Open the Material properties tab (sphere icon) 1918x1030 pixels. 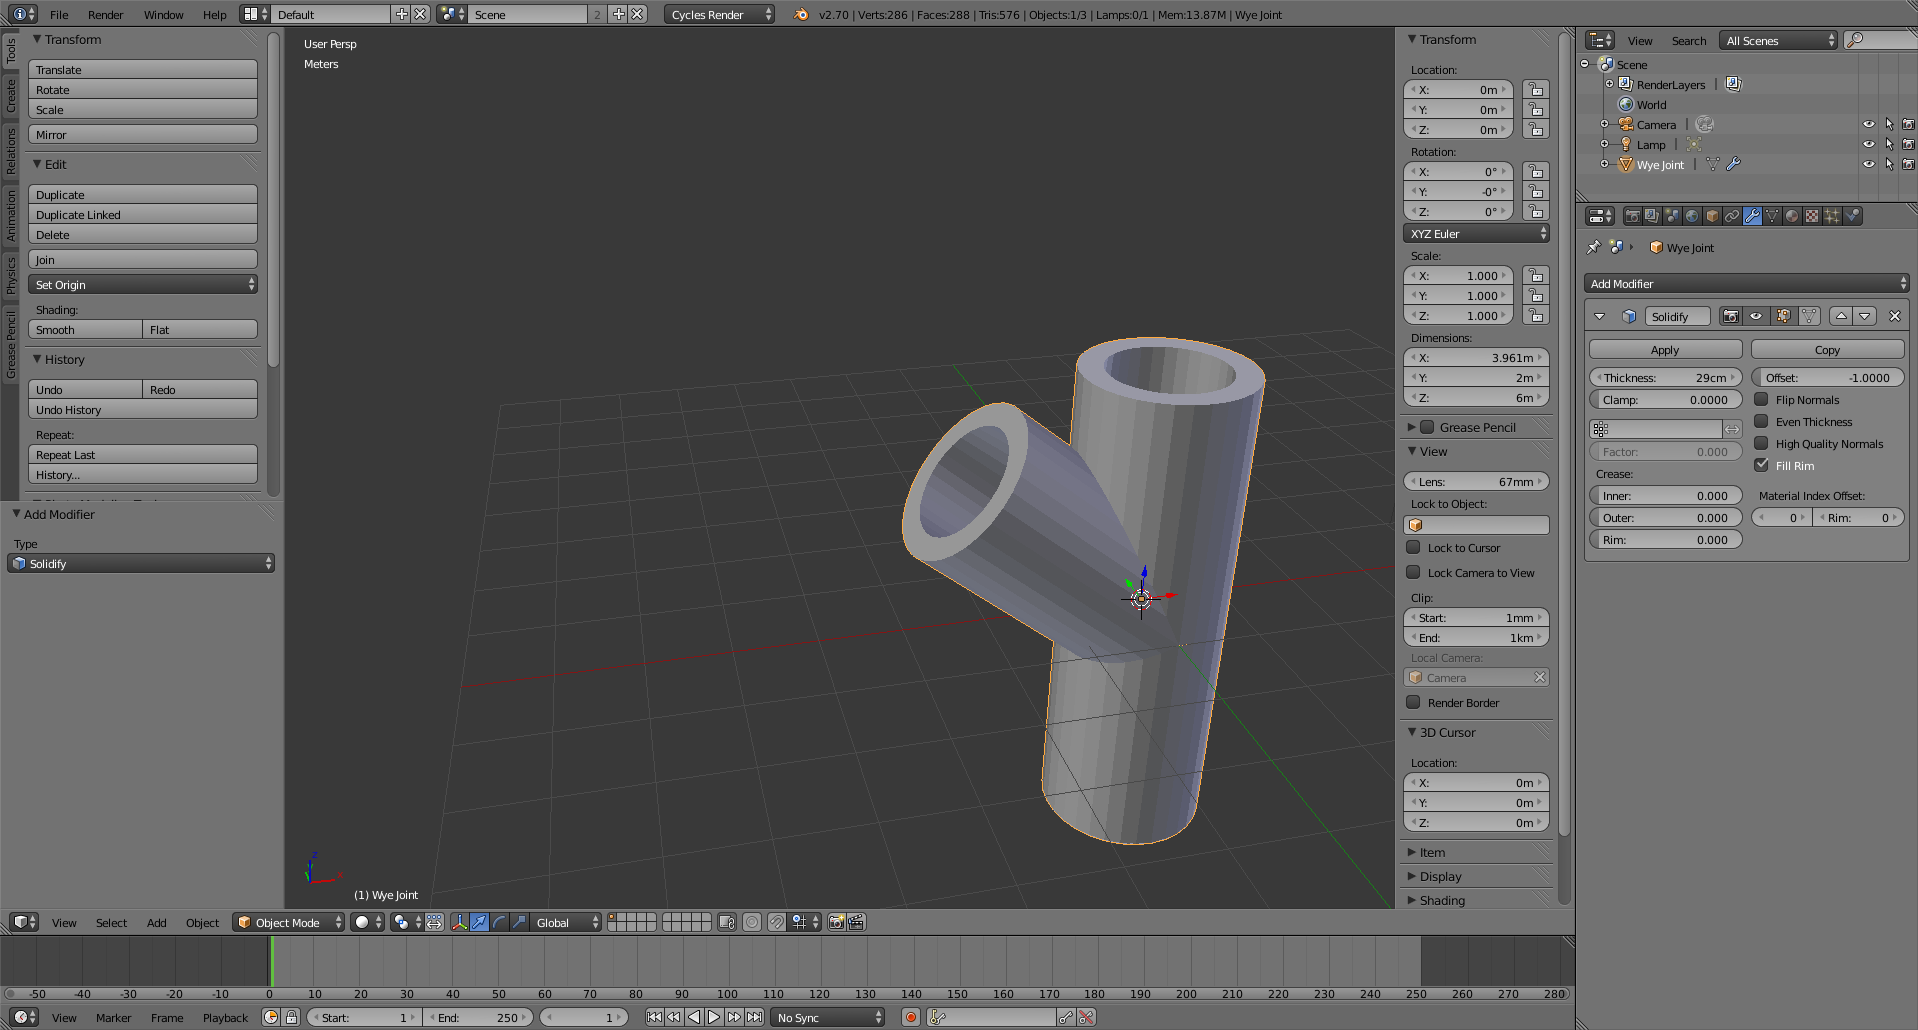(x=1792, y=216)
